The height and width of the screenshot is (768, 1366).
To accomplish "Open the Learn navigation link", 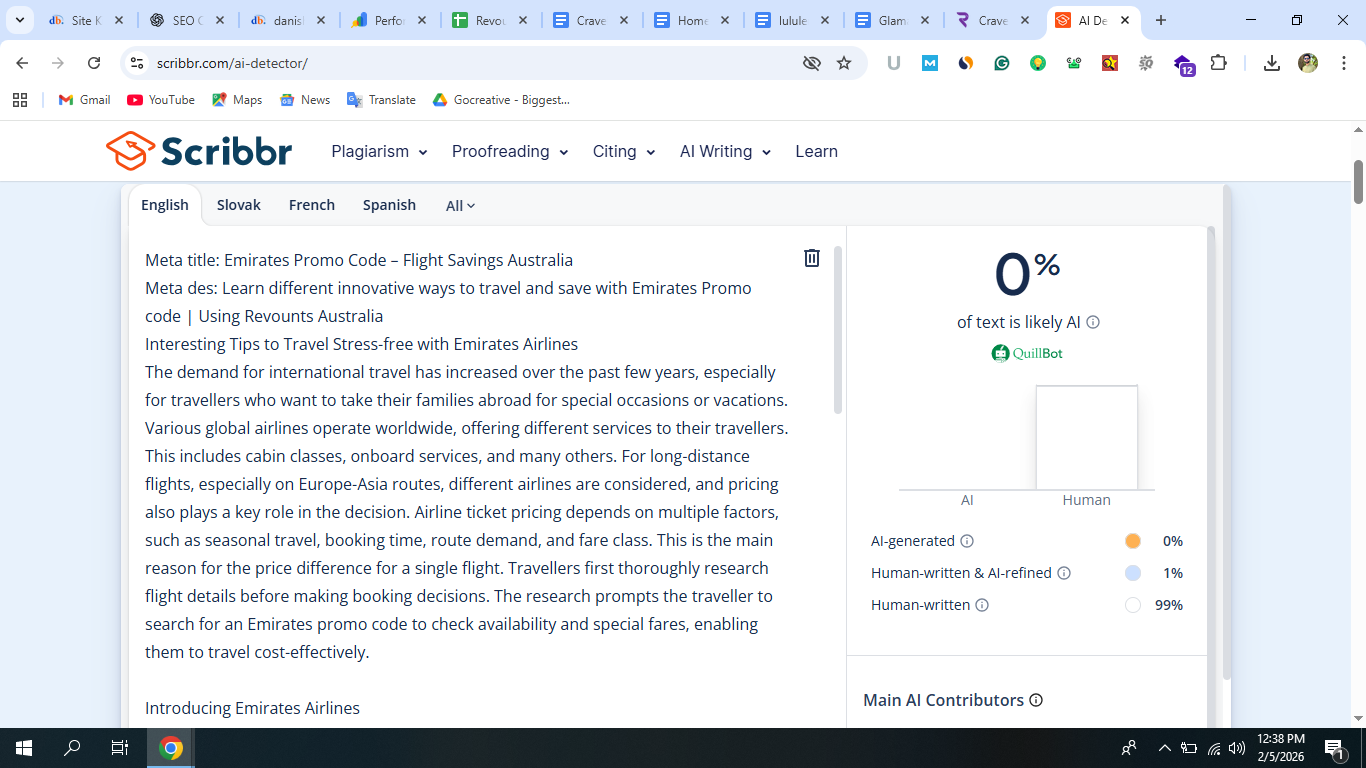I will (816, 152).
